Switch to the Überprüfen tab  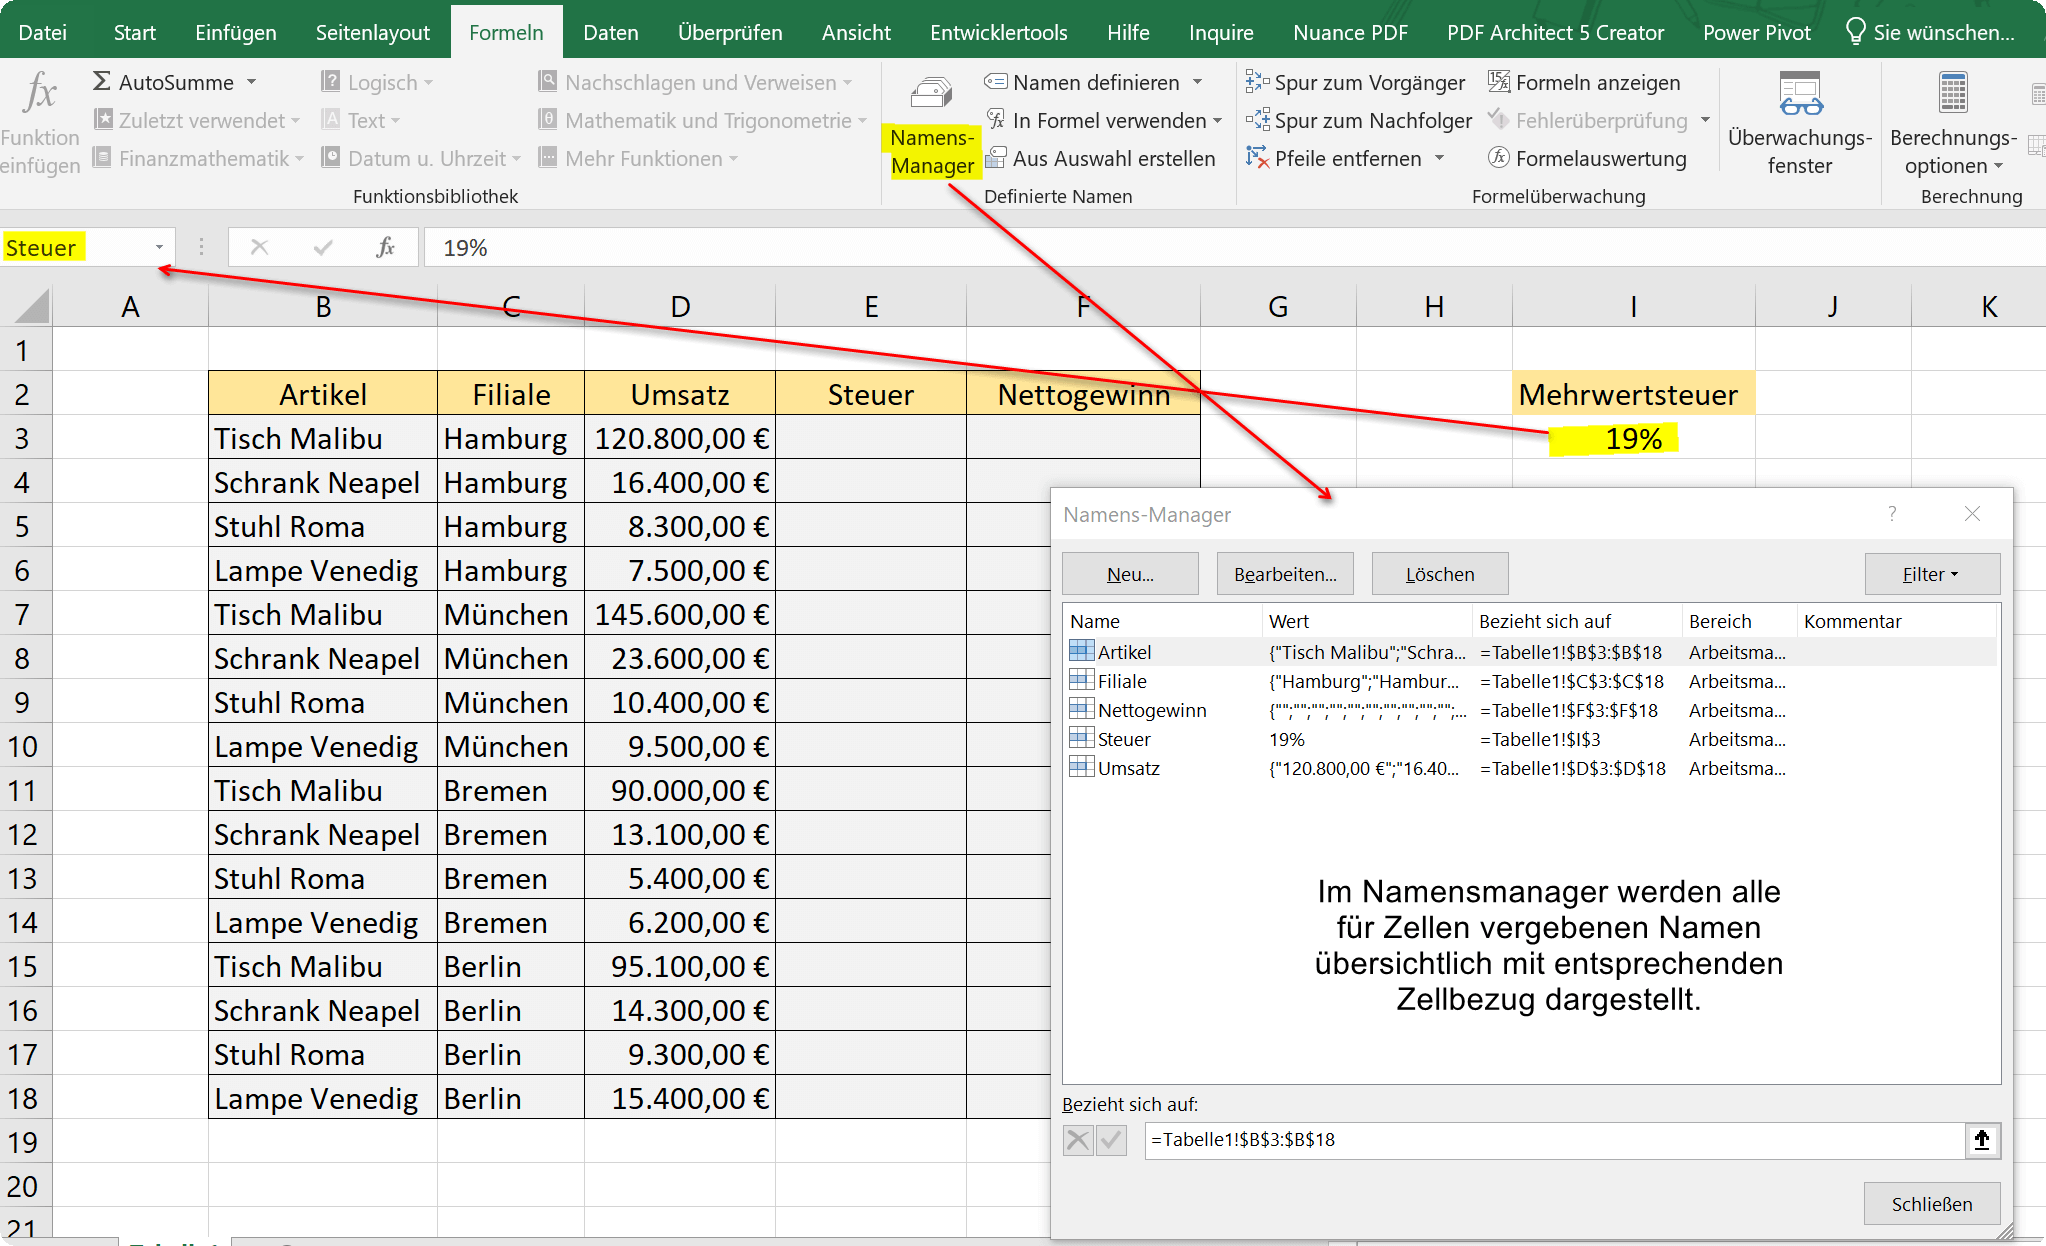730,32
